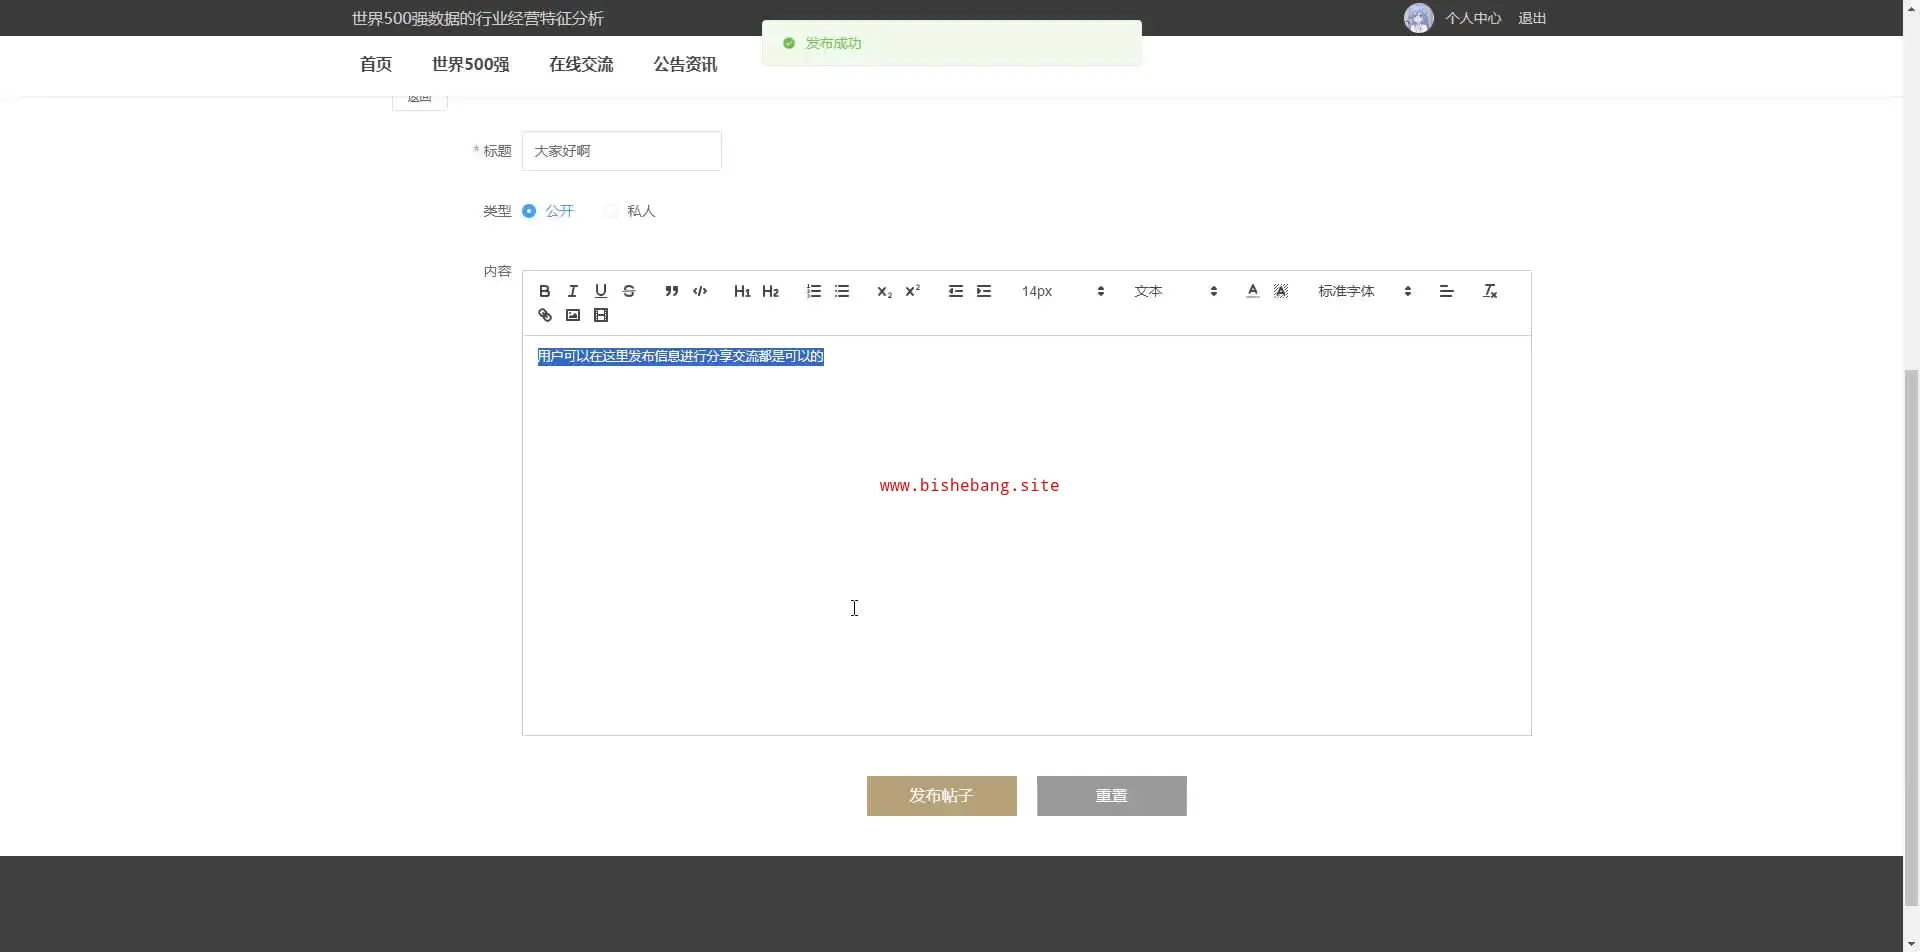The height and width of the screenshot is (952, 1920).
Task: Open the 文本 heading style dropdown
Action: tap(1174, 291)
